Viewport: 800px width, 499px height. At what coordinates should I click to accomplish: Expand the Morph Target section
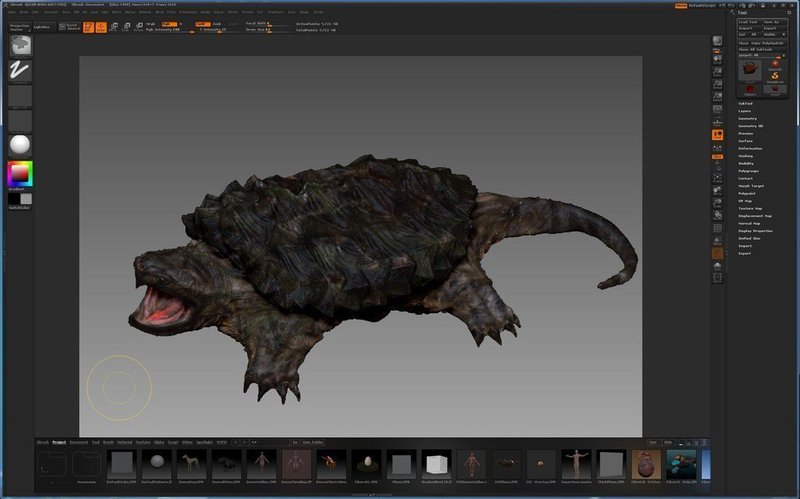[751, 186]
